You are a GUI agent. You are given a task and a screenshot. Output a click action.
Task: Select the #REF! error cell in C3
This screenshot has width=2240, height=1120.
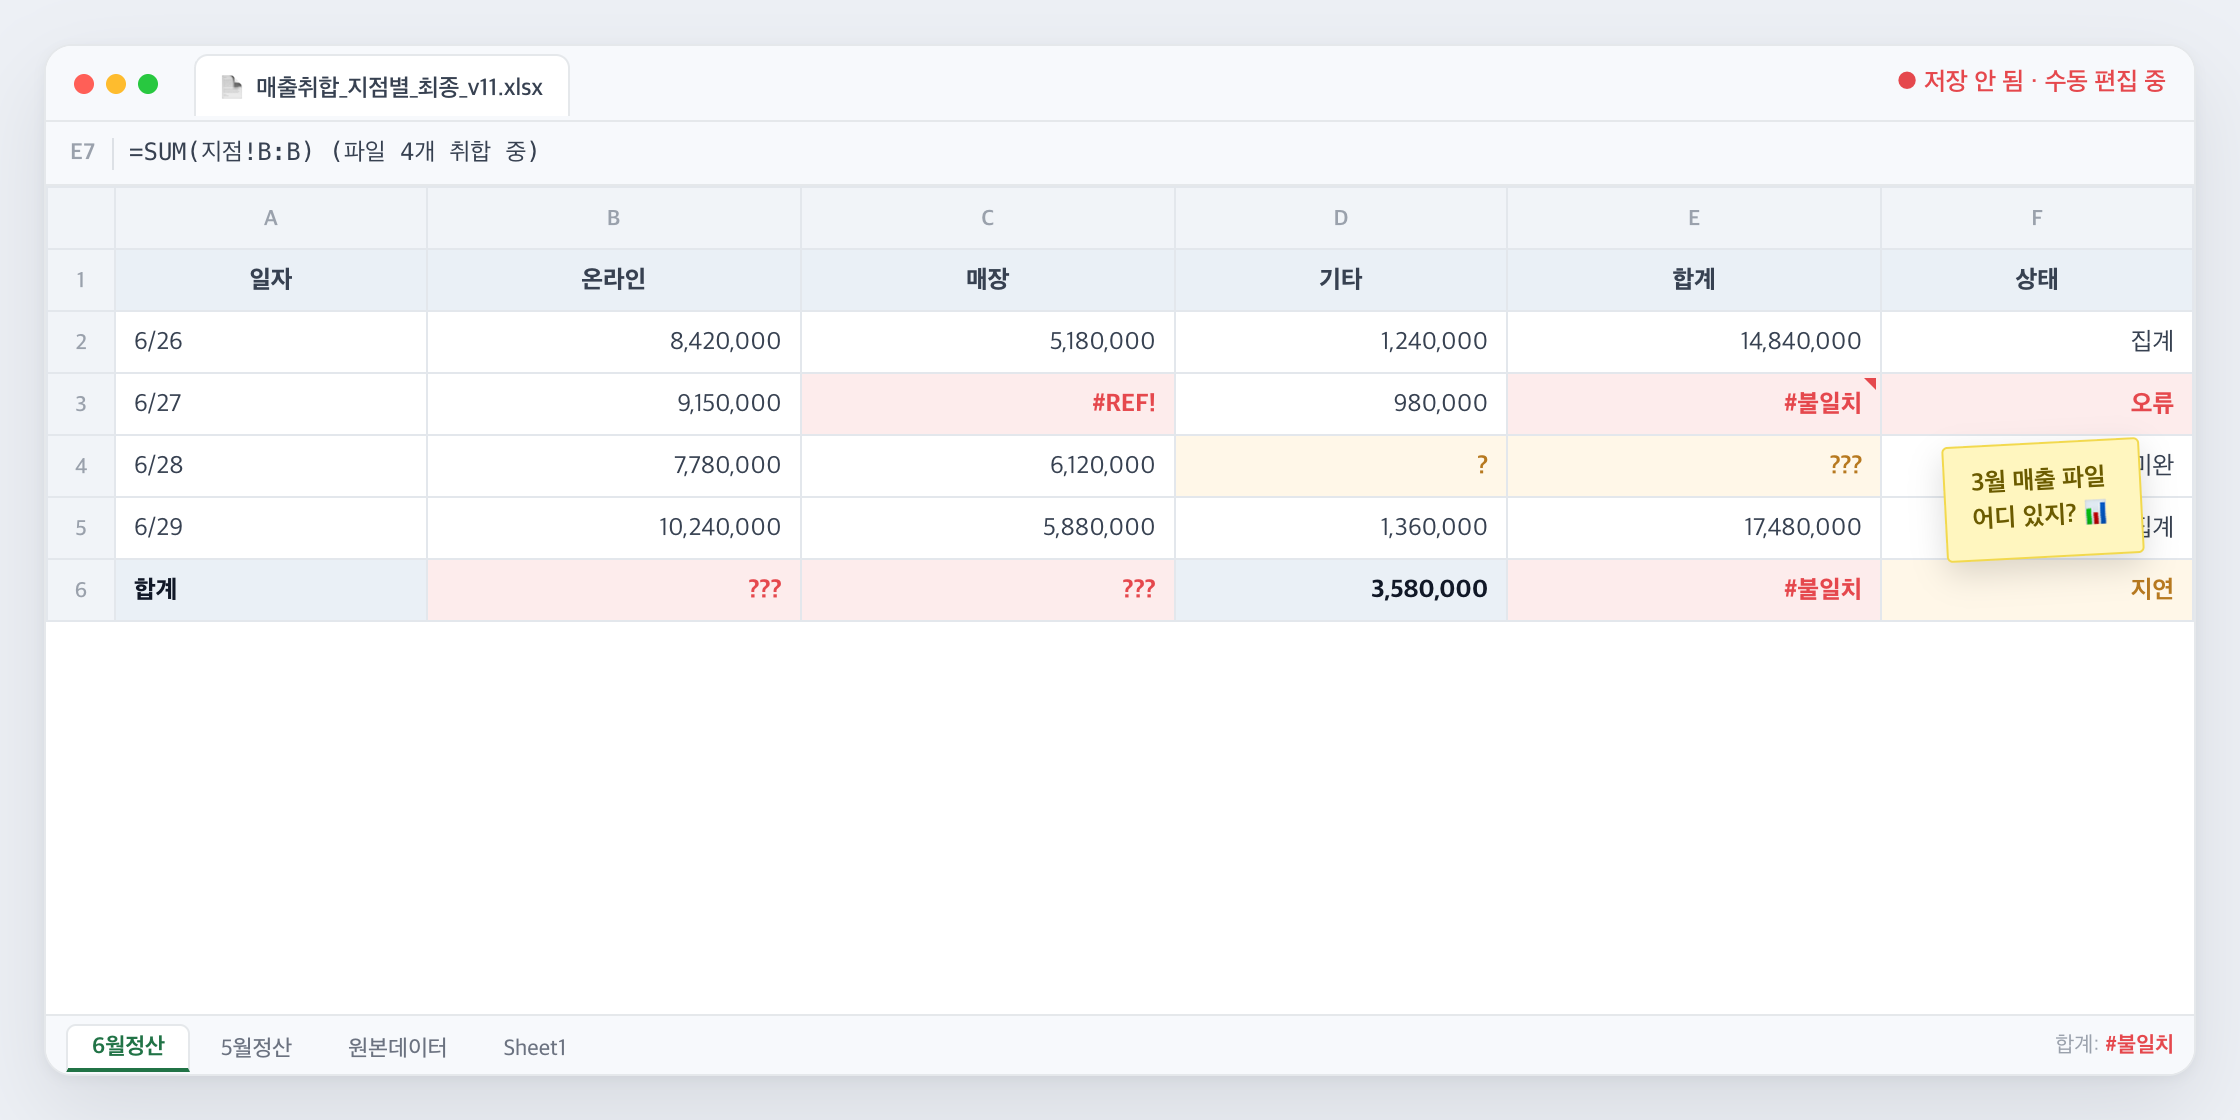click(987, 403)
